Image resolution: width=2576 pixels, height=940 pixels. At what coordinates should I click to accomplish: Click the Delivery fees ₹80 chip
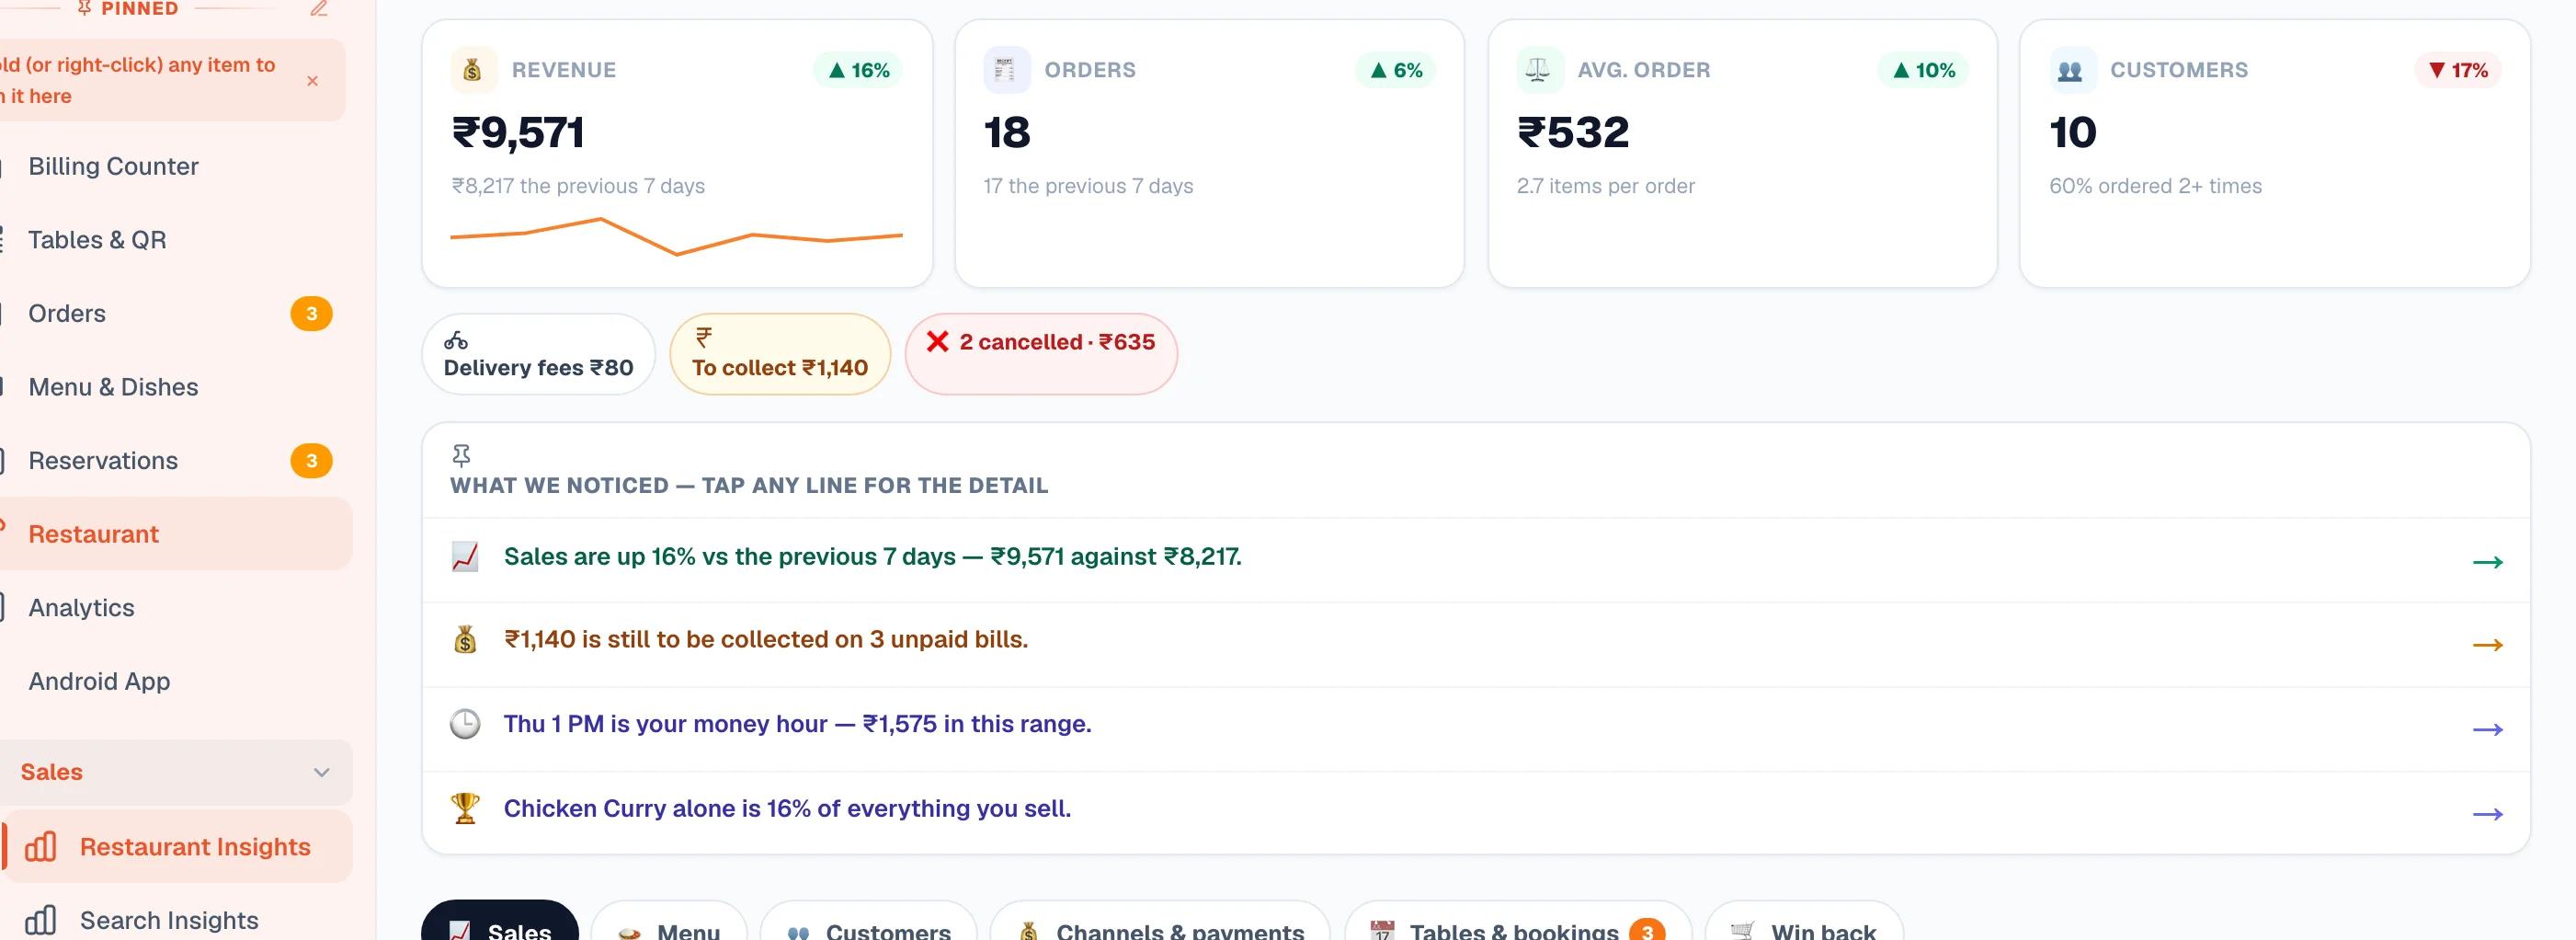[x=538, y=354]
